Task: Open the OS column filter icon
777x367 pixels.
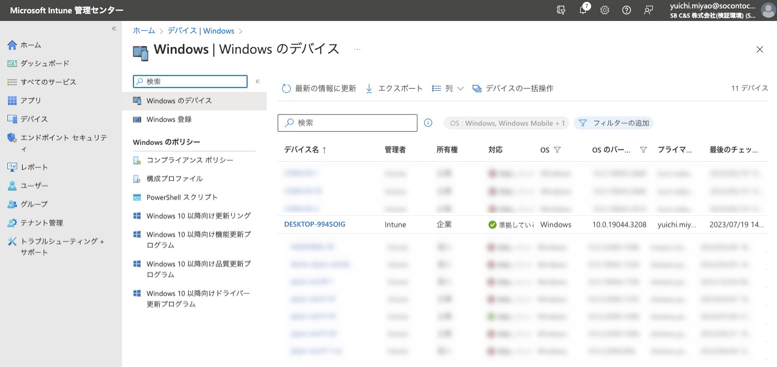Action: tap(557, 150)
